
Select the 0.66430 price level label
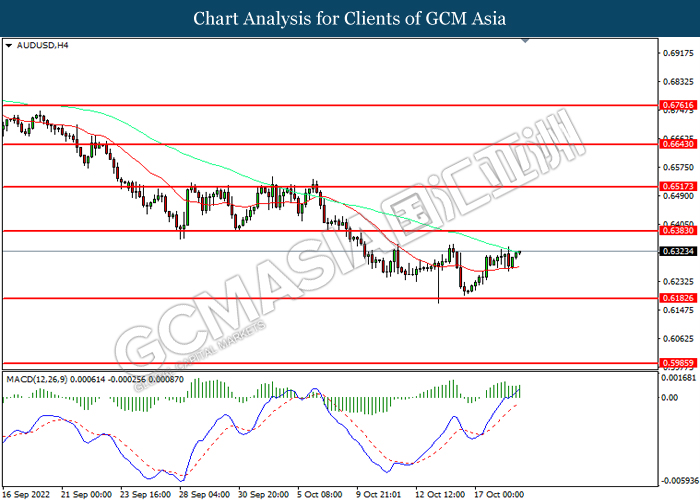click(678, 144)
